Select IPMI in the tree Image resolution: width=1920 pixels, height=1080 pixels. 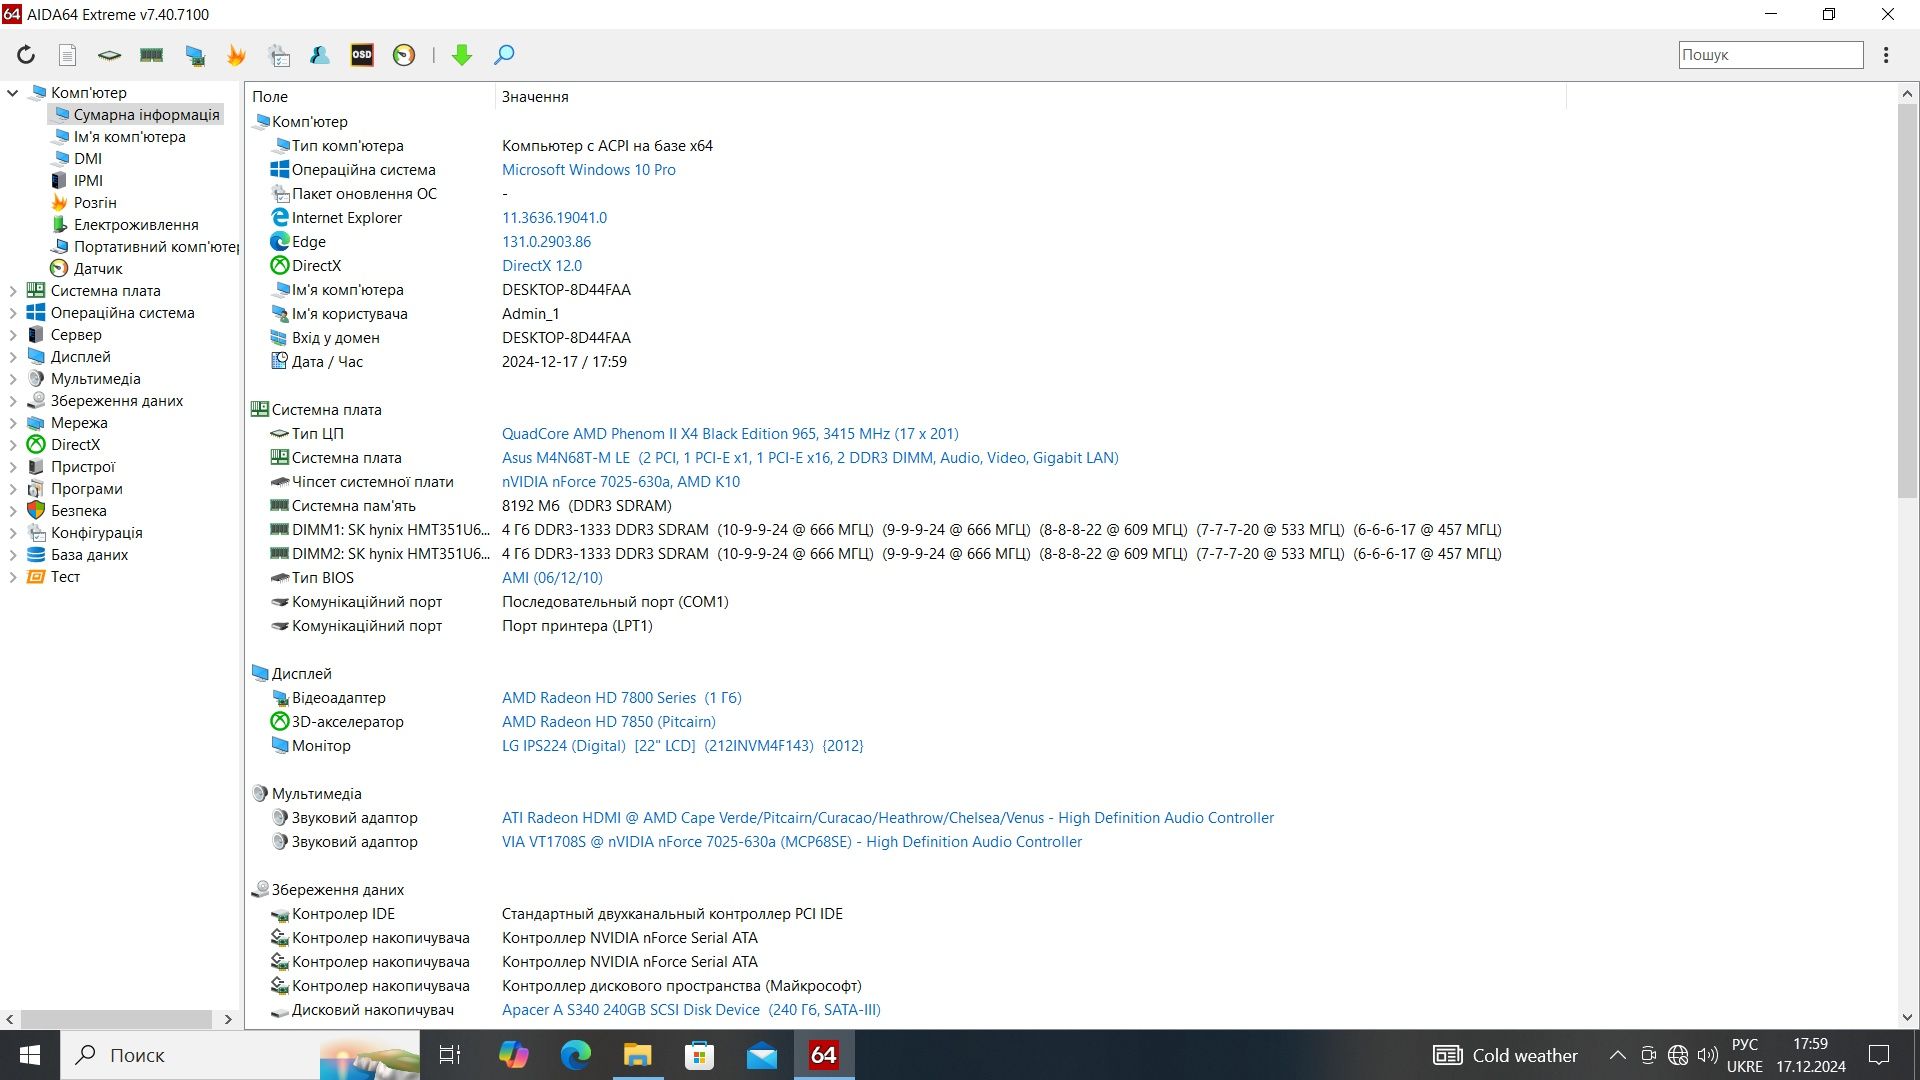[88, 181]
